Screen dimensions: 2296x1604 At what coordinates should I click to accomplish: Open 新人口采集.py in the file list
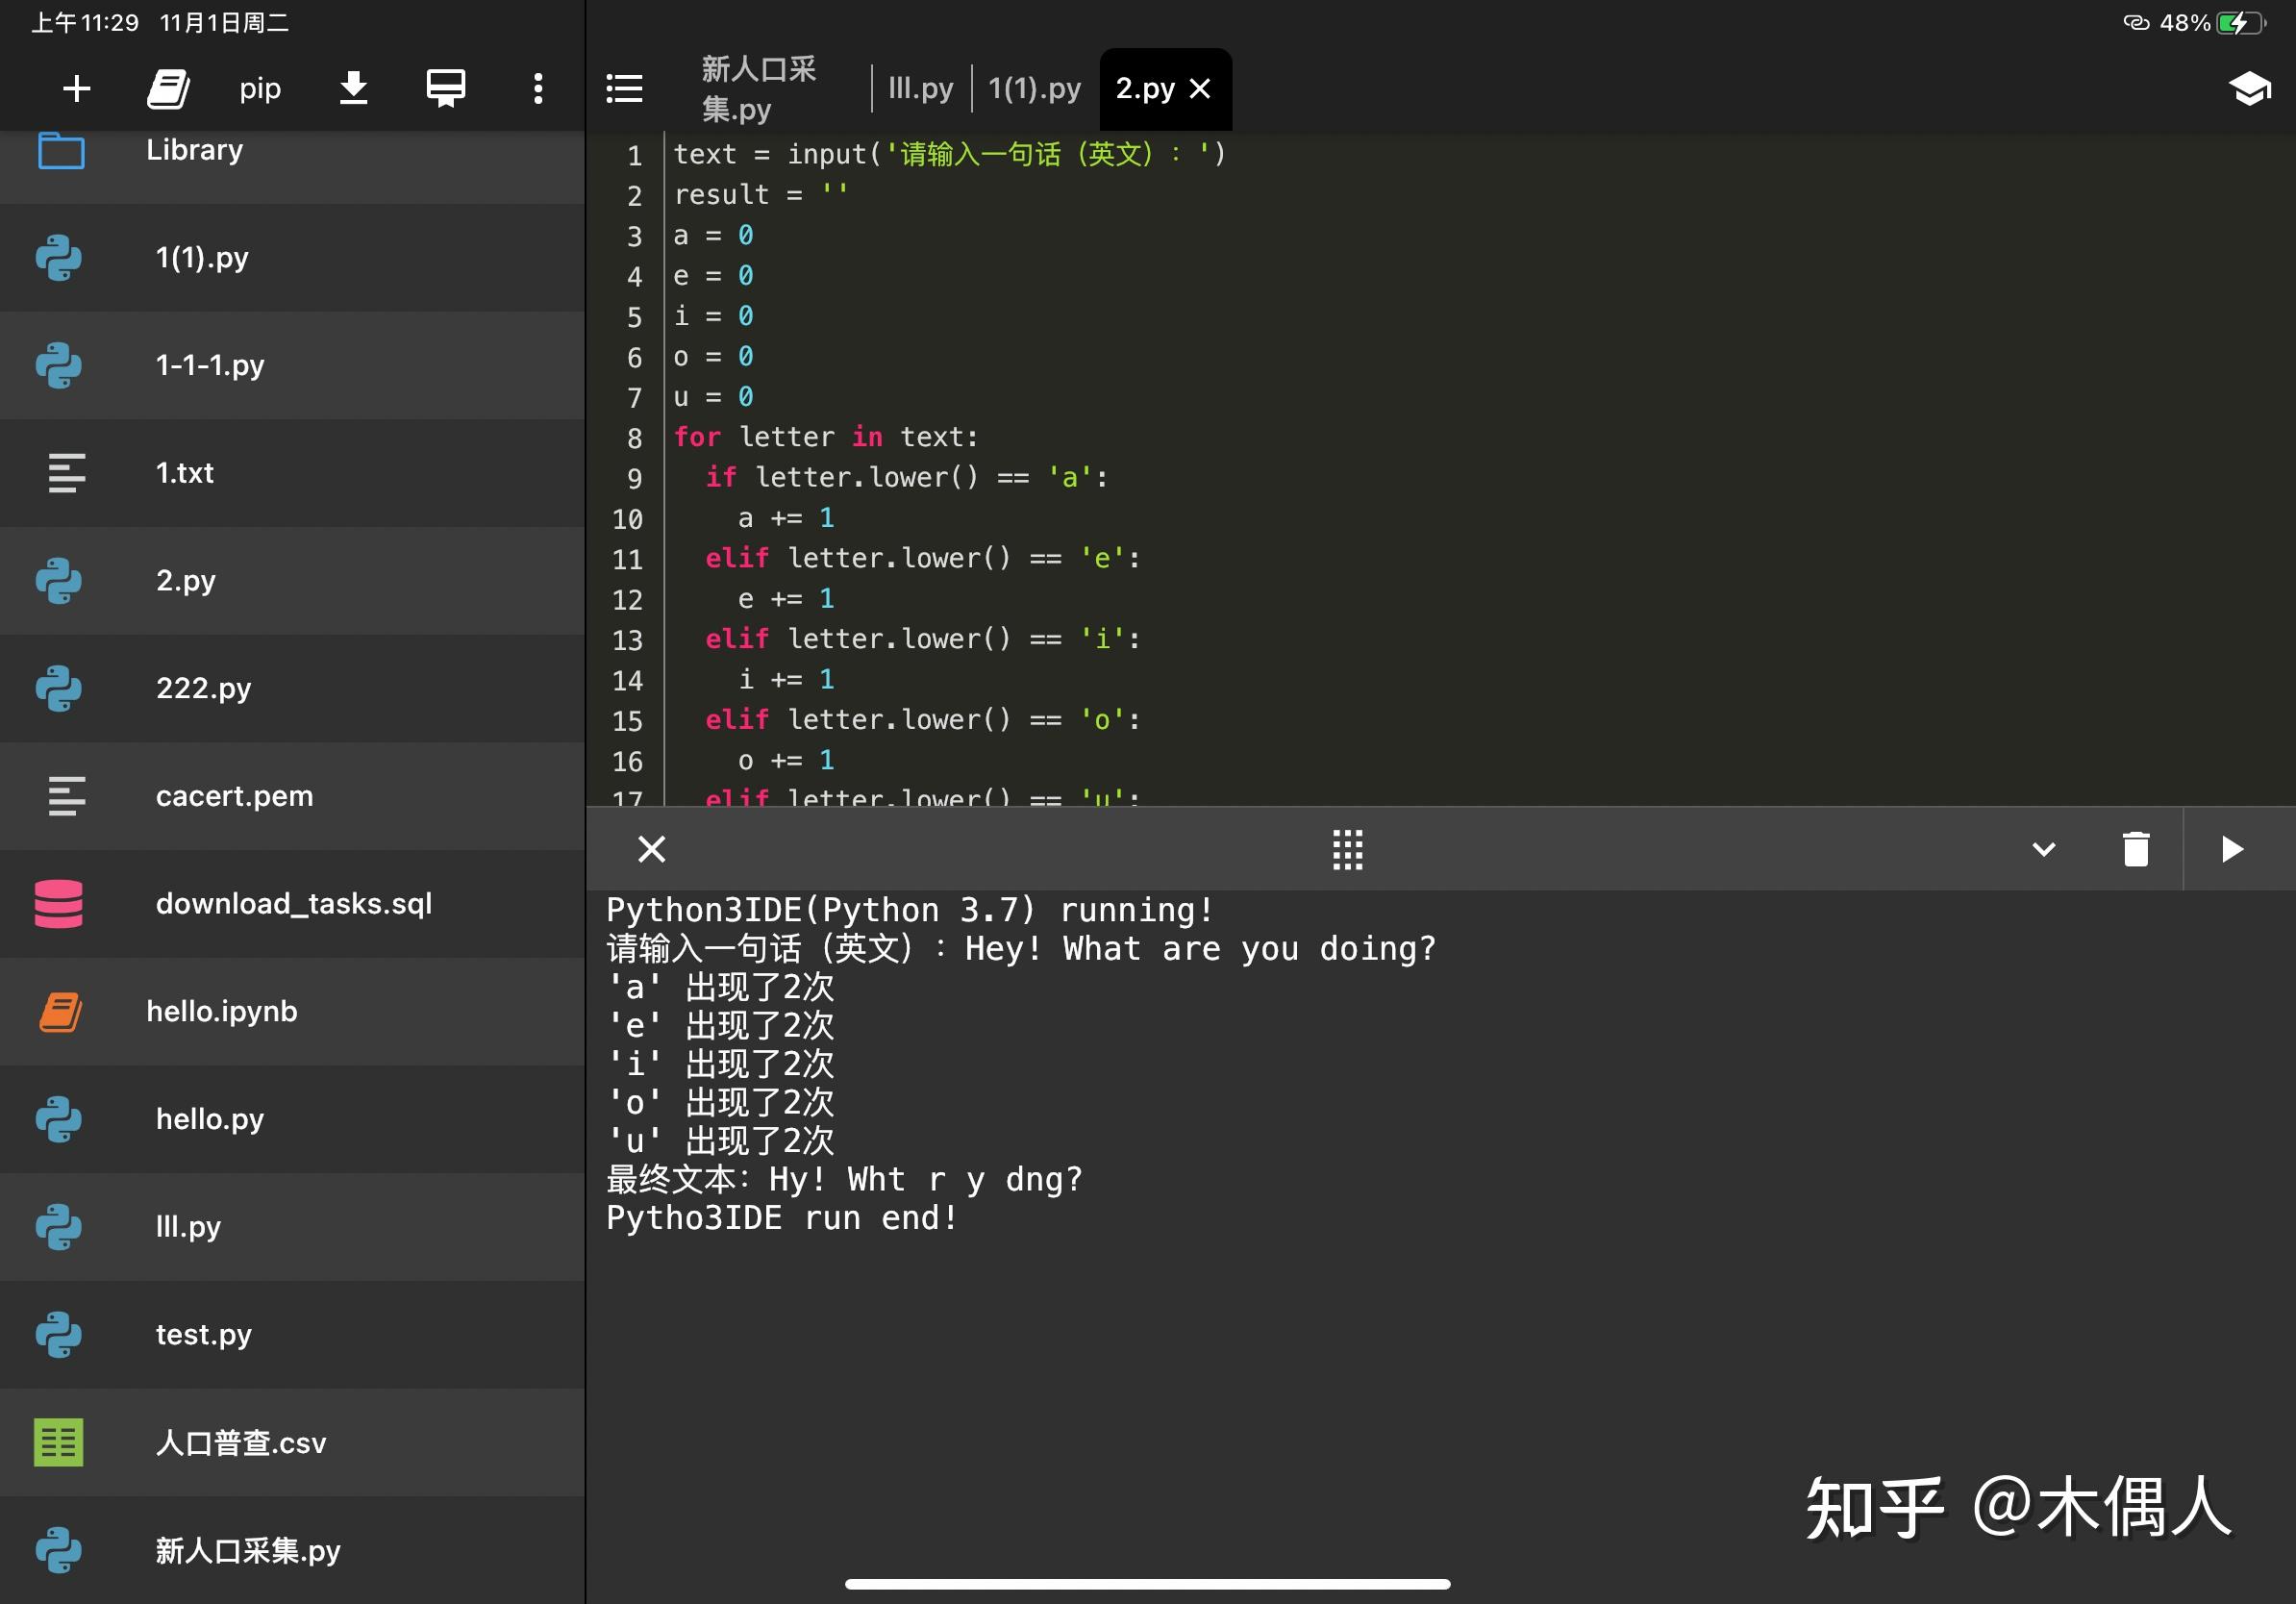coord(292,1550)
